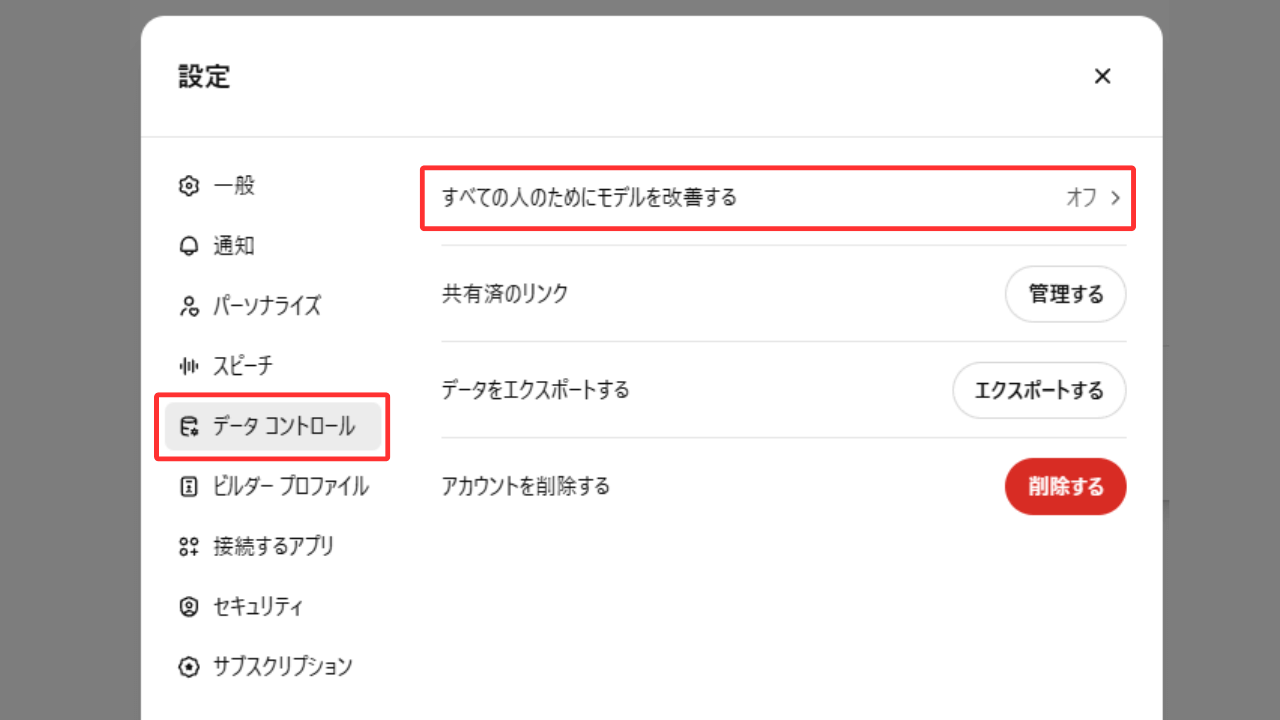Click the red 削除する button
The image size is (1280, 720).
point(1066,487)
